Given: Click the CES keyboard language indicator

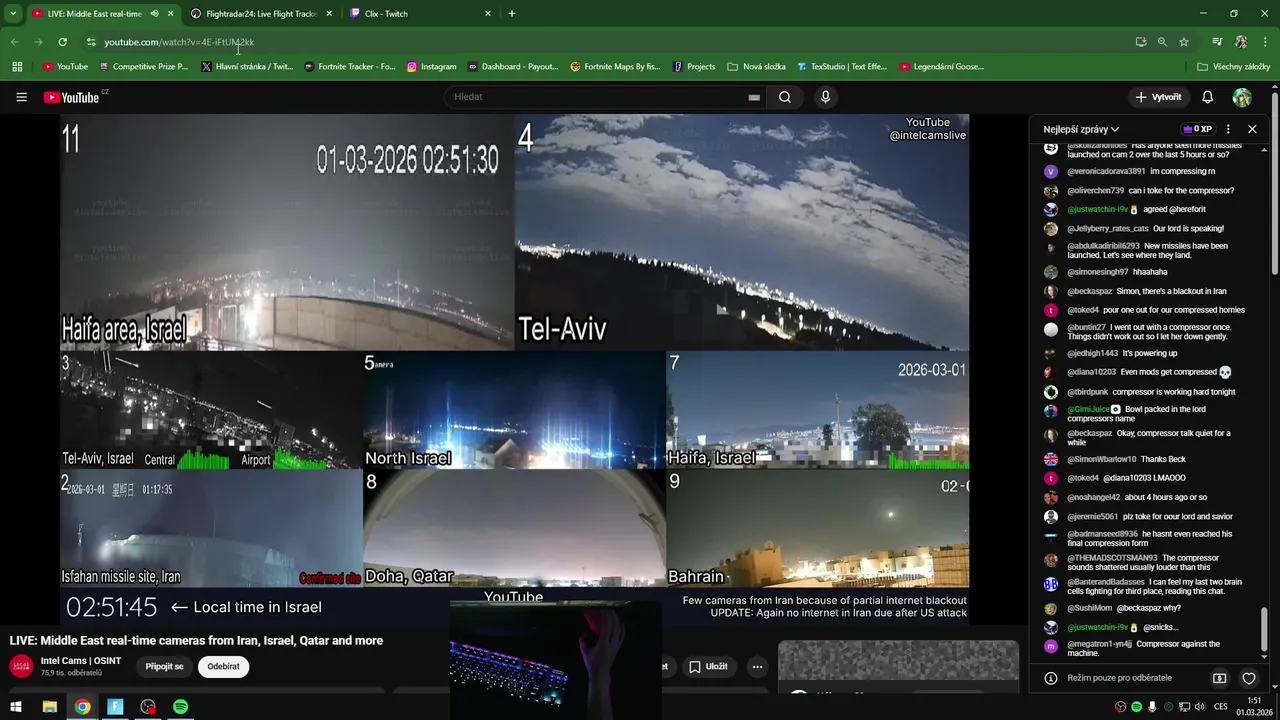Looking at the screenshot, I should click(x=1221, y=707).
